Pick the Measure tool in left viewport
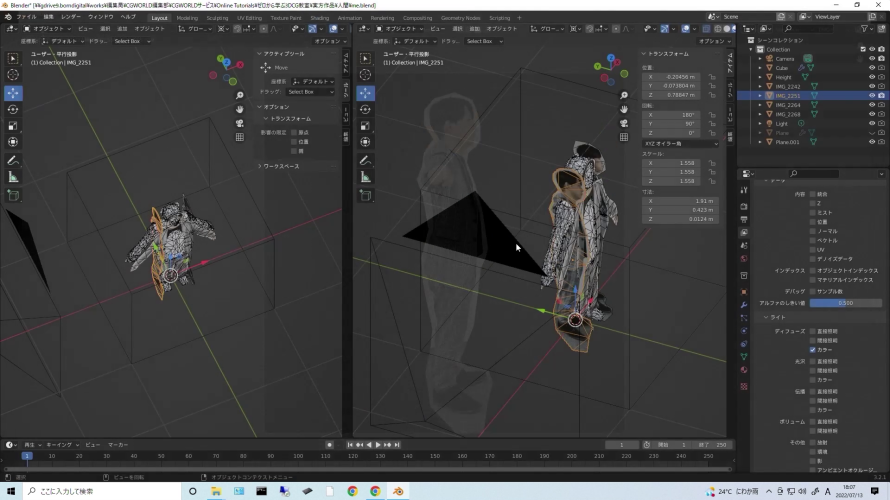The image size is (890, 500). tap(13, 177)
